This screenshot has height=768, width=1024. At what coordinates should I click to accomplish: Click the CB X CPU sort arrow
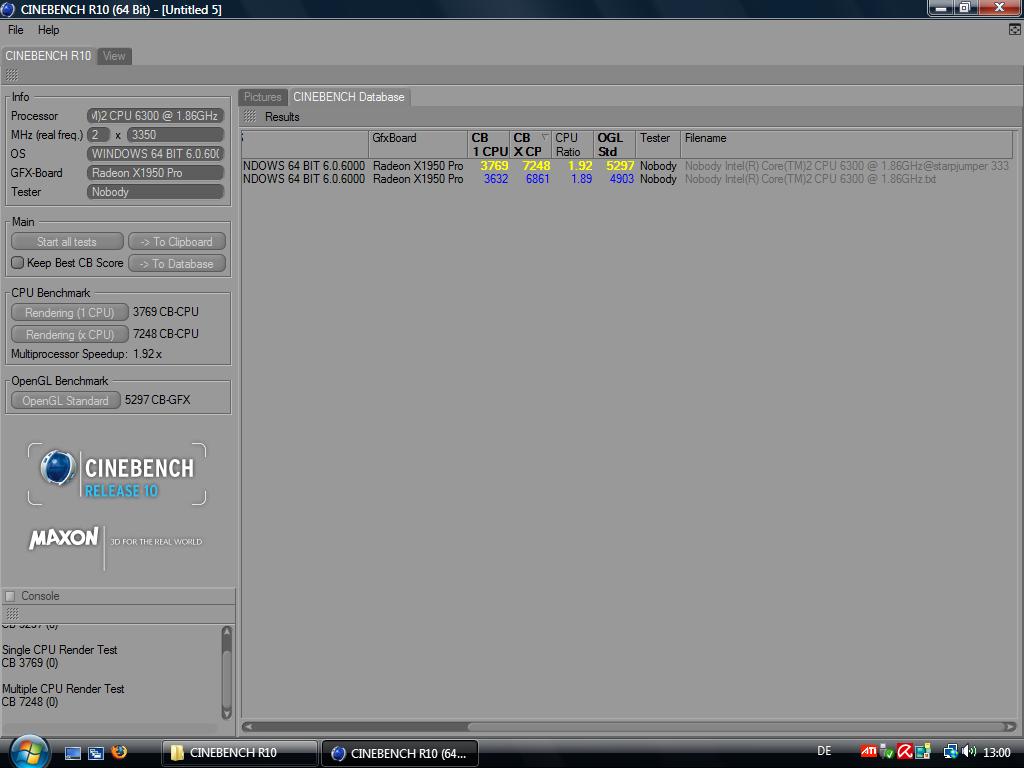[x=544, y=137]
